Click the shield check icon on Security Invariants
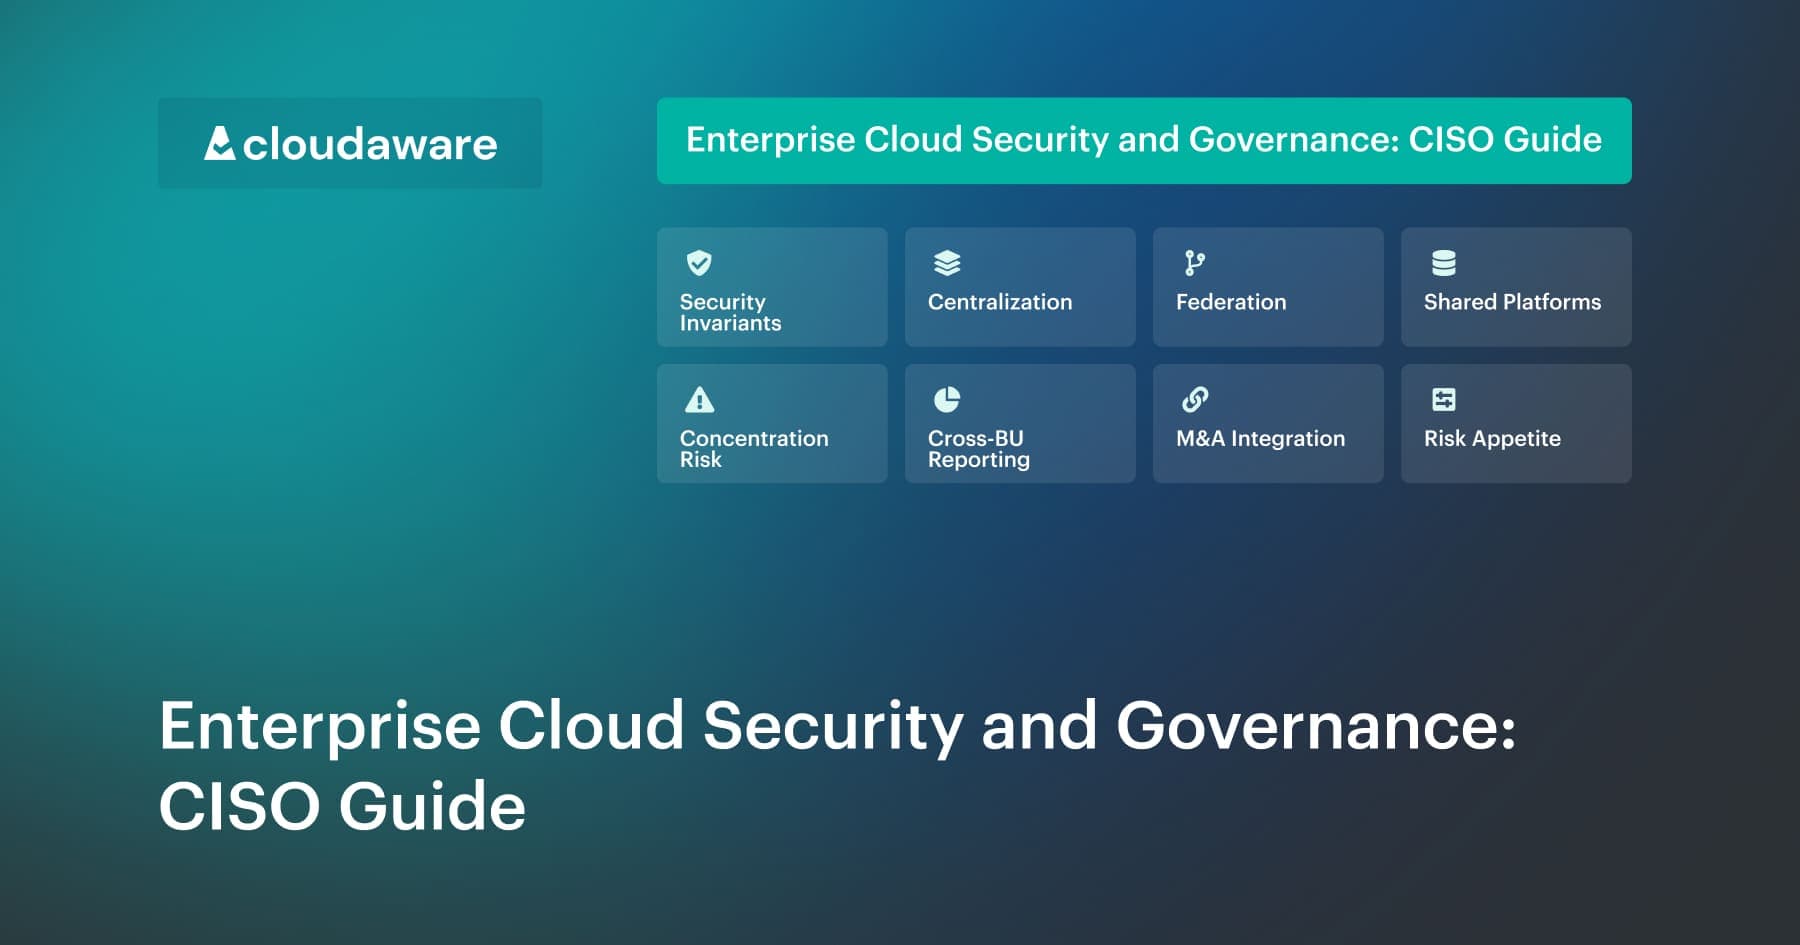 click(699, 263)
